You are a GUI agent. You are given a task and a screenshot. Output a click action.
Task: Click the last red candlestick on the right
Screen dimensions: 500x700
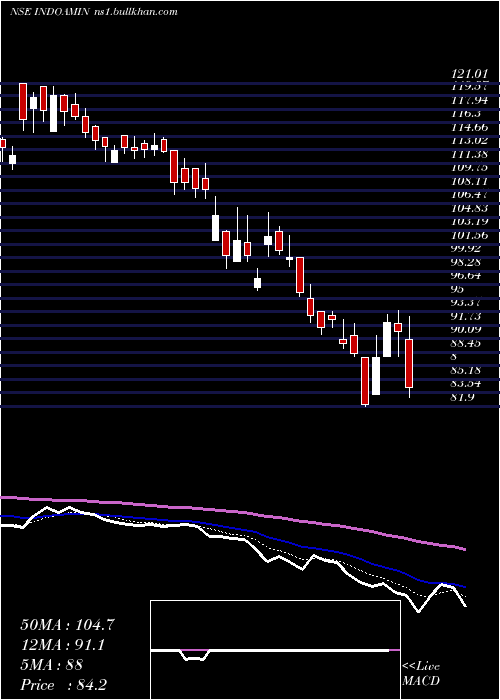pyautogui.click(x=409, y=363)
